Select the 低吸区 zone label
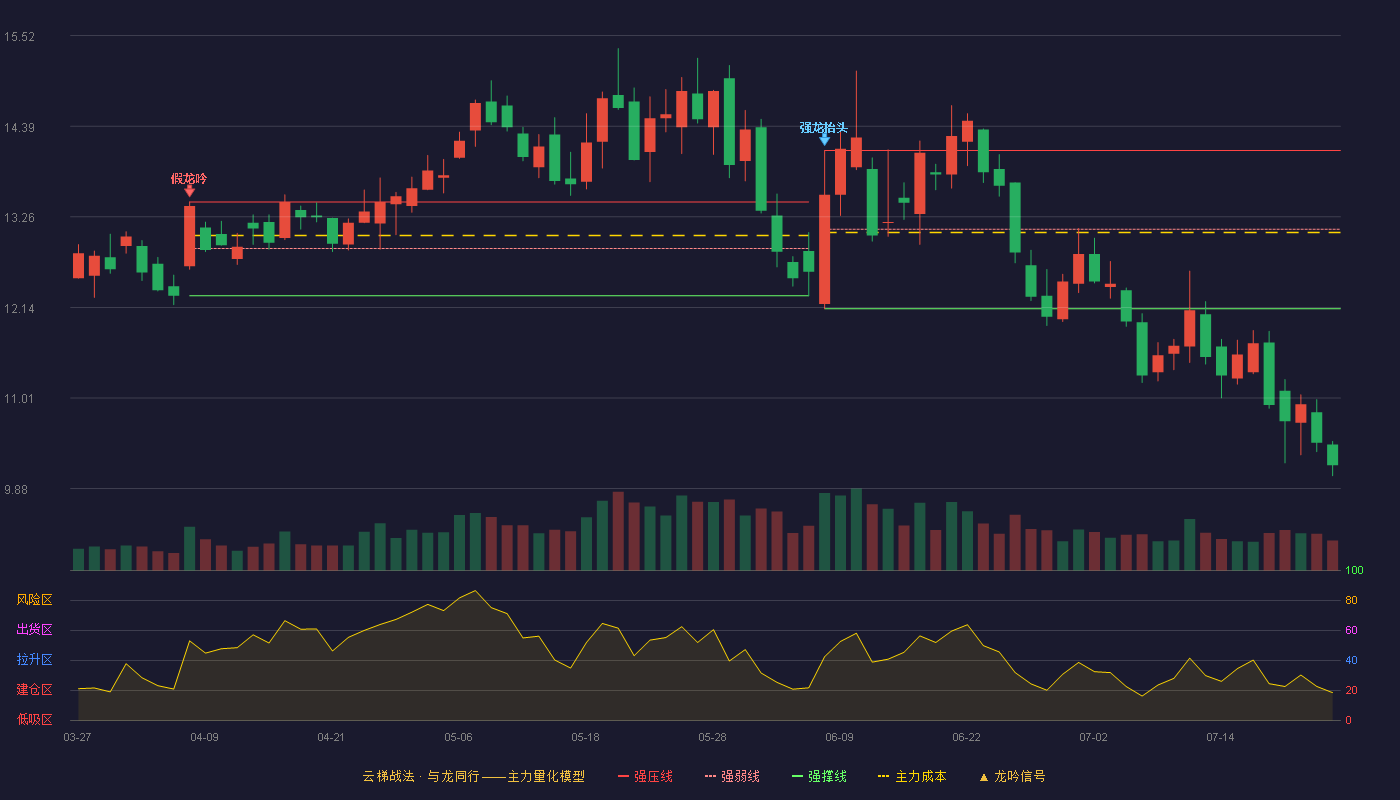 click(34, 719)
